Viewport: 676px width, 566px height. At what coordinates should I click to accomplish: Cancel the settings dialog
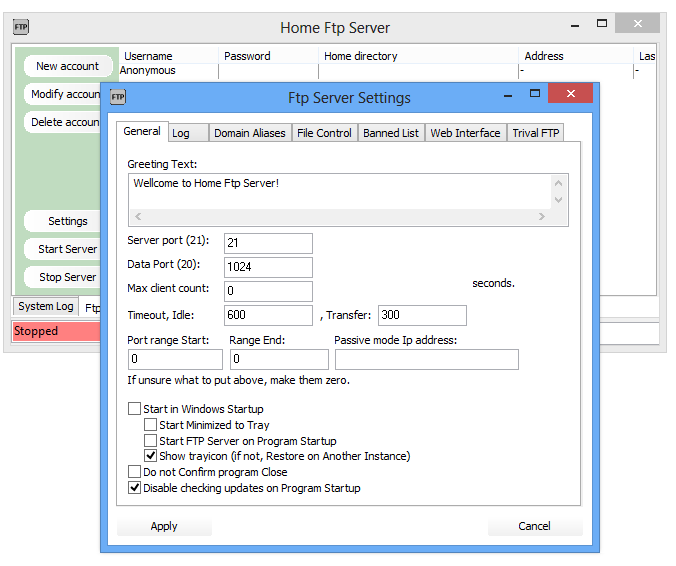click(x=535, y=526)
